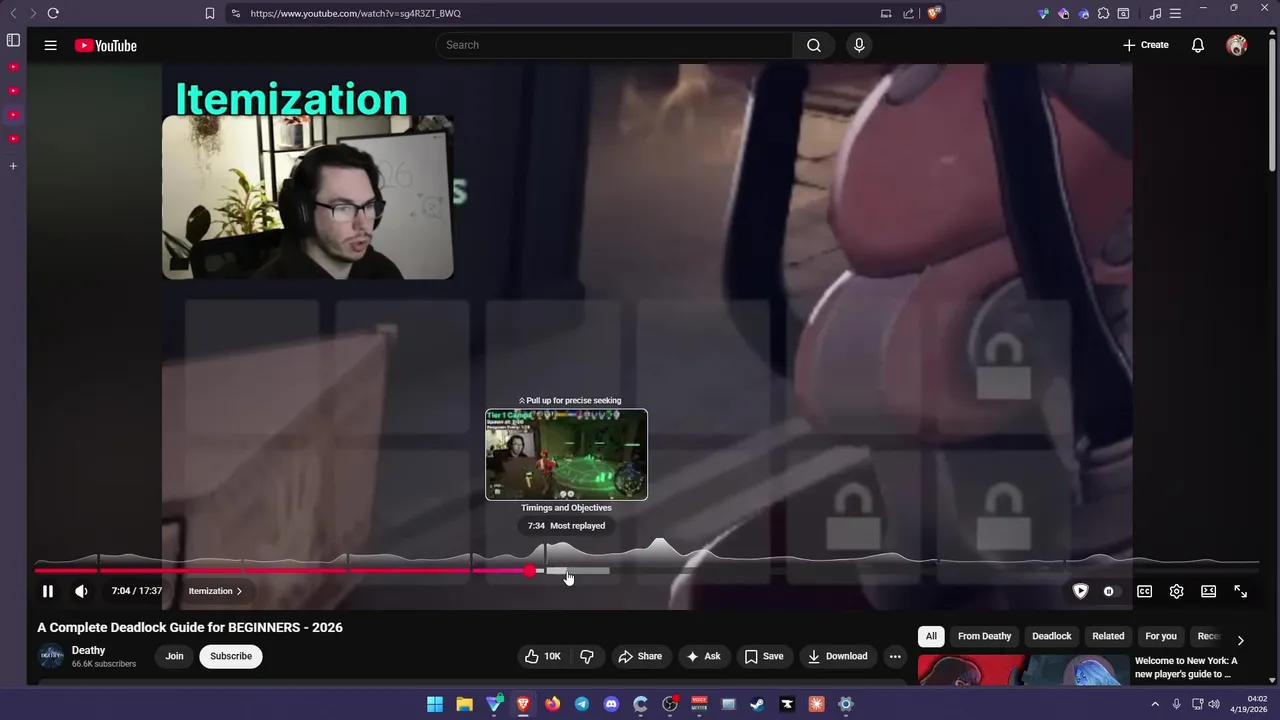Toggle the vertical tabs sidebar panel
The width and height of the screenshot is (1280, 720).
(13, 40)
